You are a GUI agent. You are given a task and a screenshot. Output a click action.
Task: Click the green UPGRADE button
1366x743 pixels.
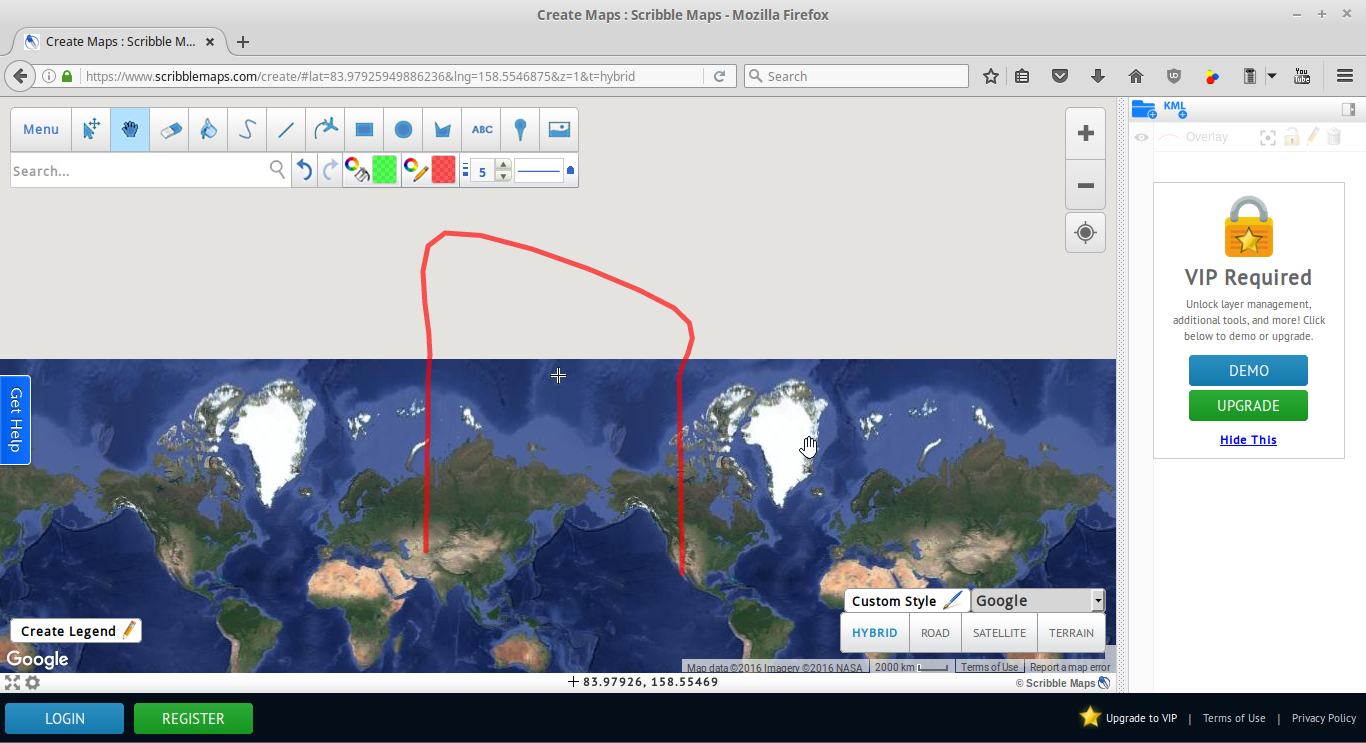tap(1248, 406)
